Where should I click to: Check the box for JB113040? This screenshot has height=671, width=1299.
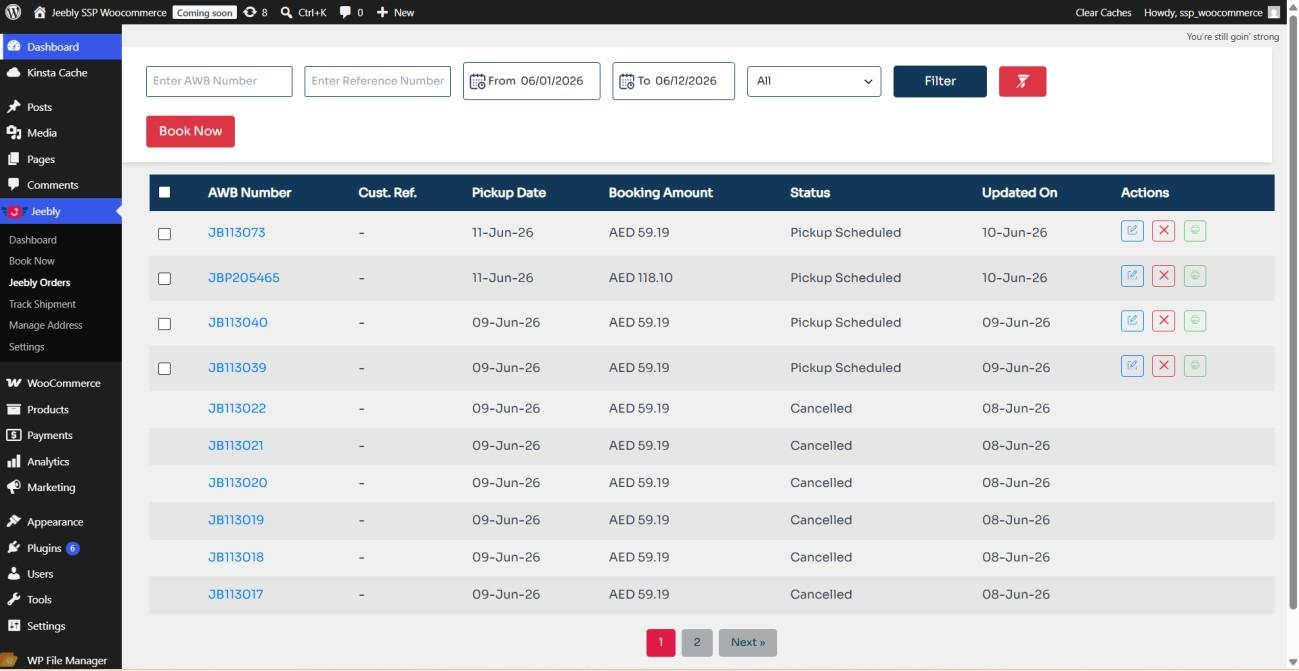pyautogui.click(x=165, y=323)
